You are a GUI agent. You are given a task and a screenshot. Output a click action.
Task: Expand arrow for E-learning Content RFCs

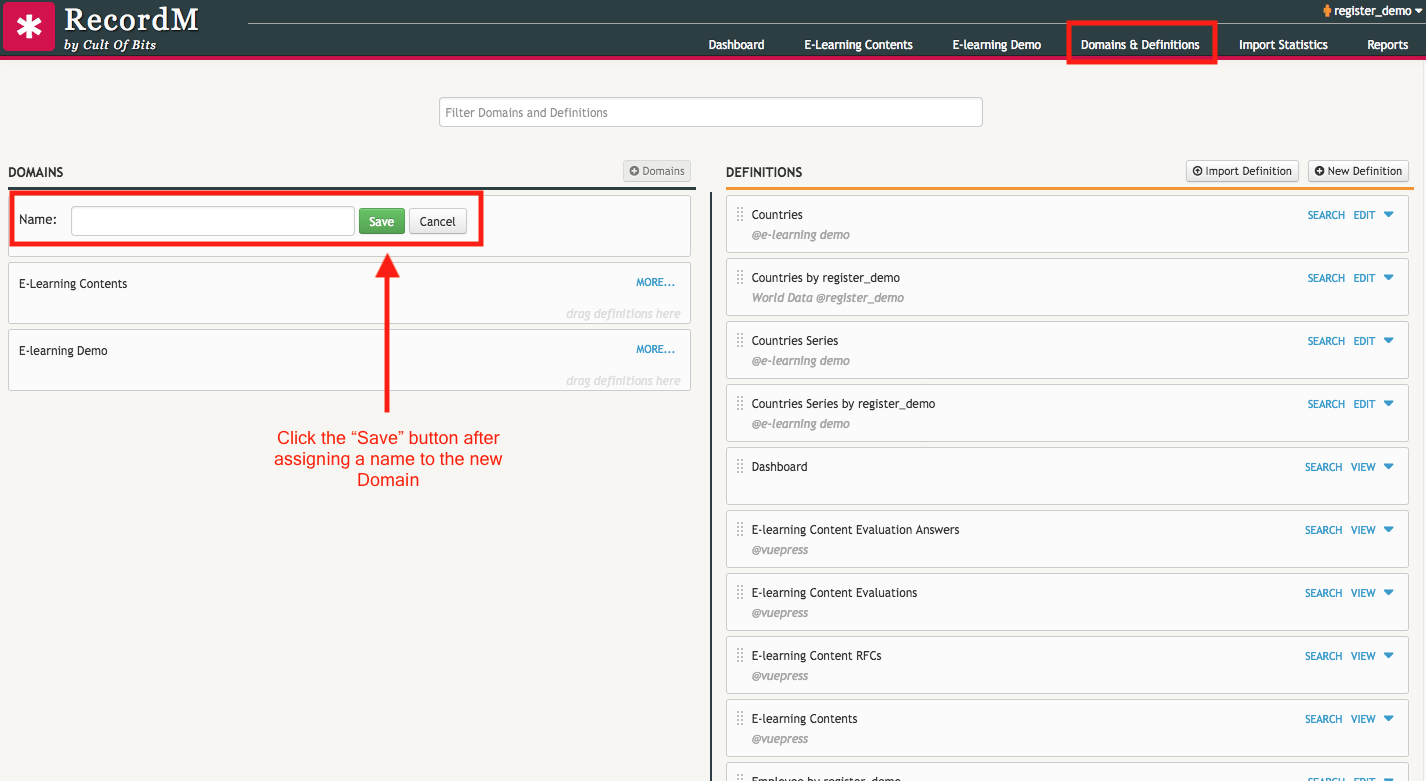(1388, 655)
